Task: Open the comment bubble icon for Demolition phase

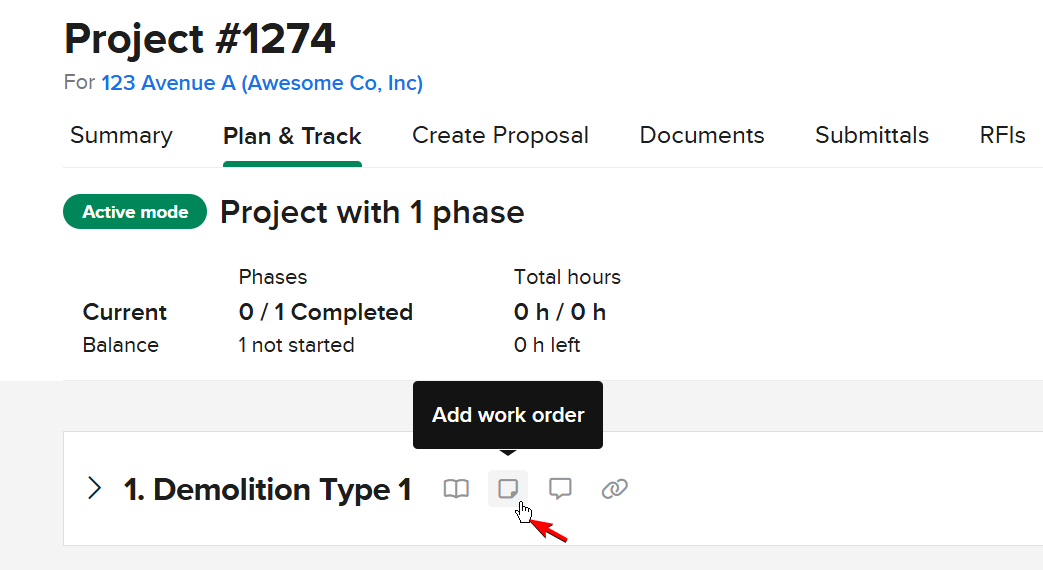Action: click(561, 489)
